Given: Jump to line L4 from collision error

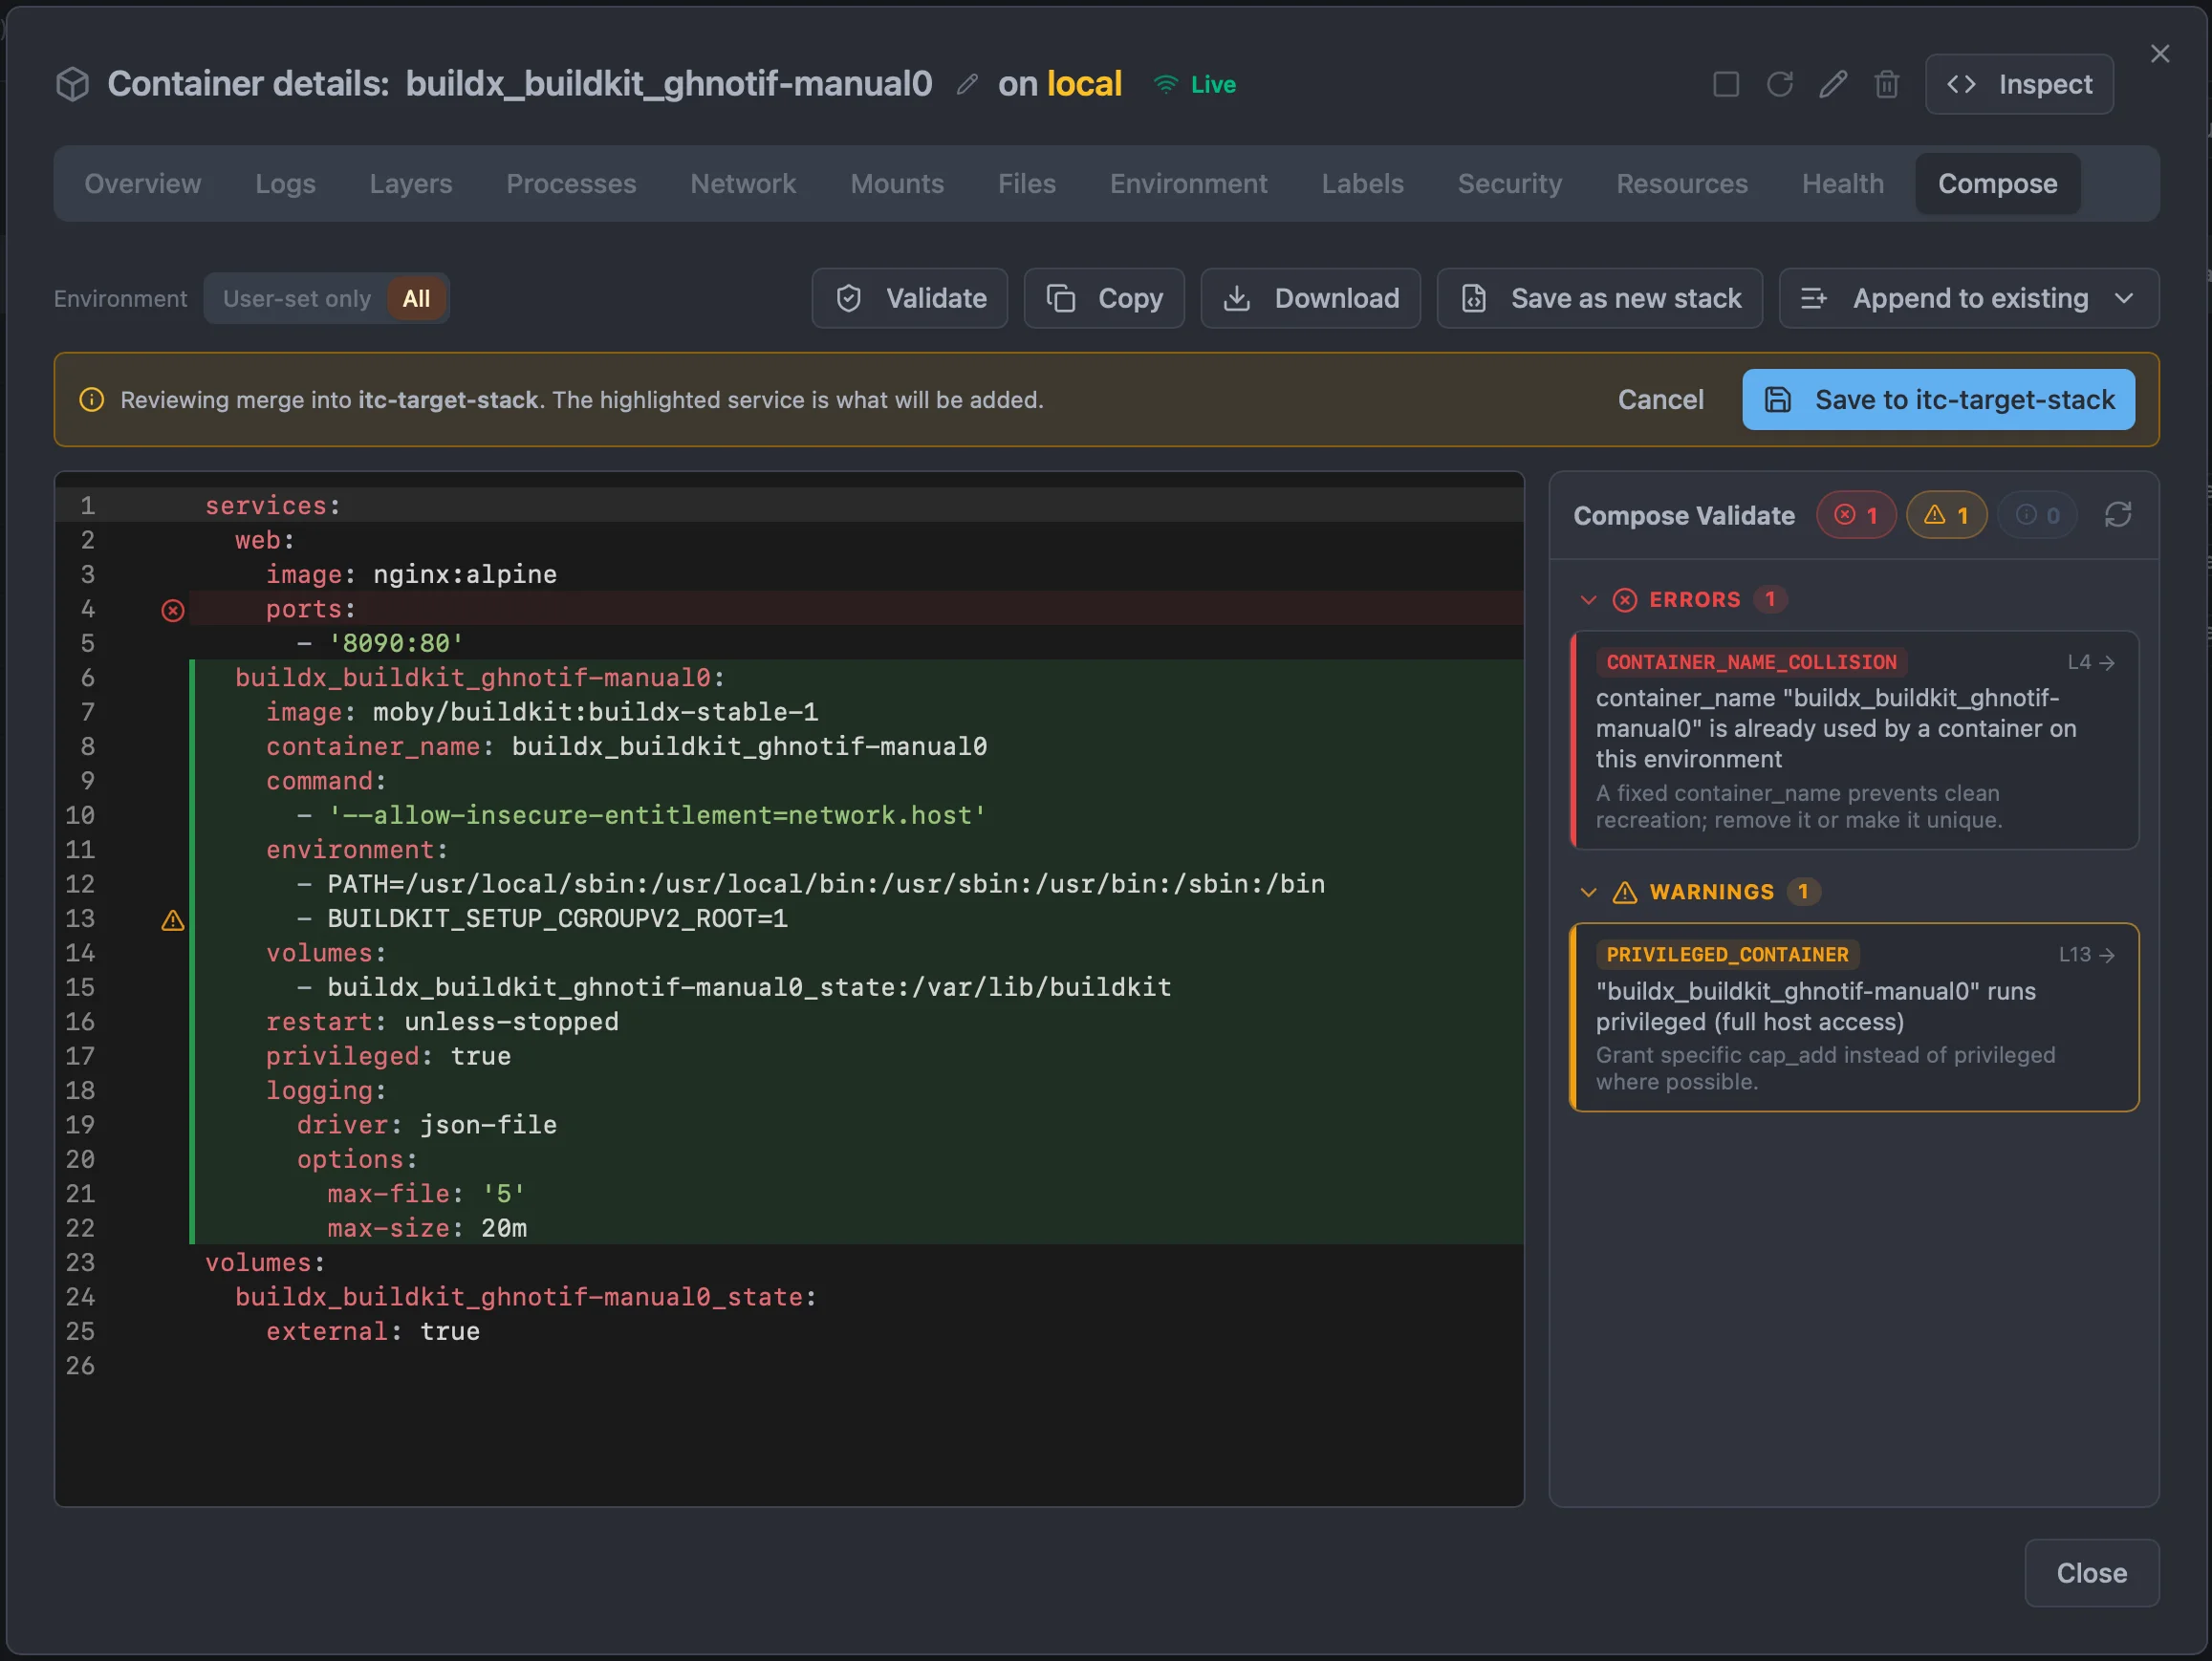Looking at the screenshot, I should click(x=2091, y=662).
